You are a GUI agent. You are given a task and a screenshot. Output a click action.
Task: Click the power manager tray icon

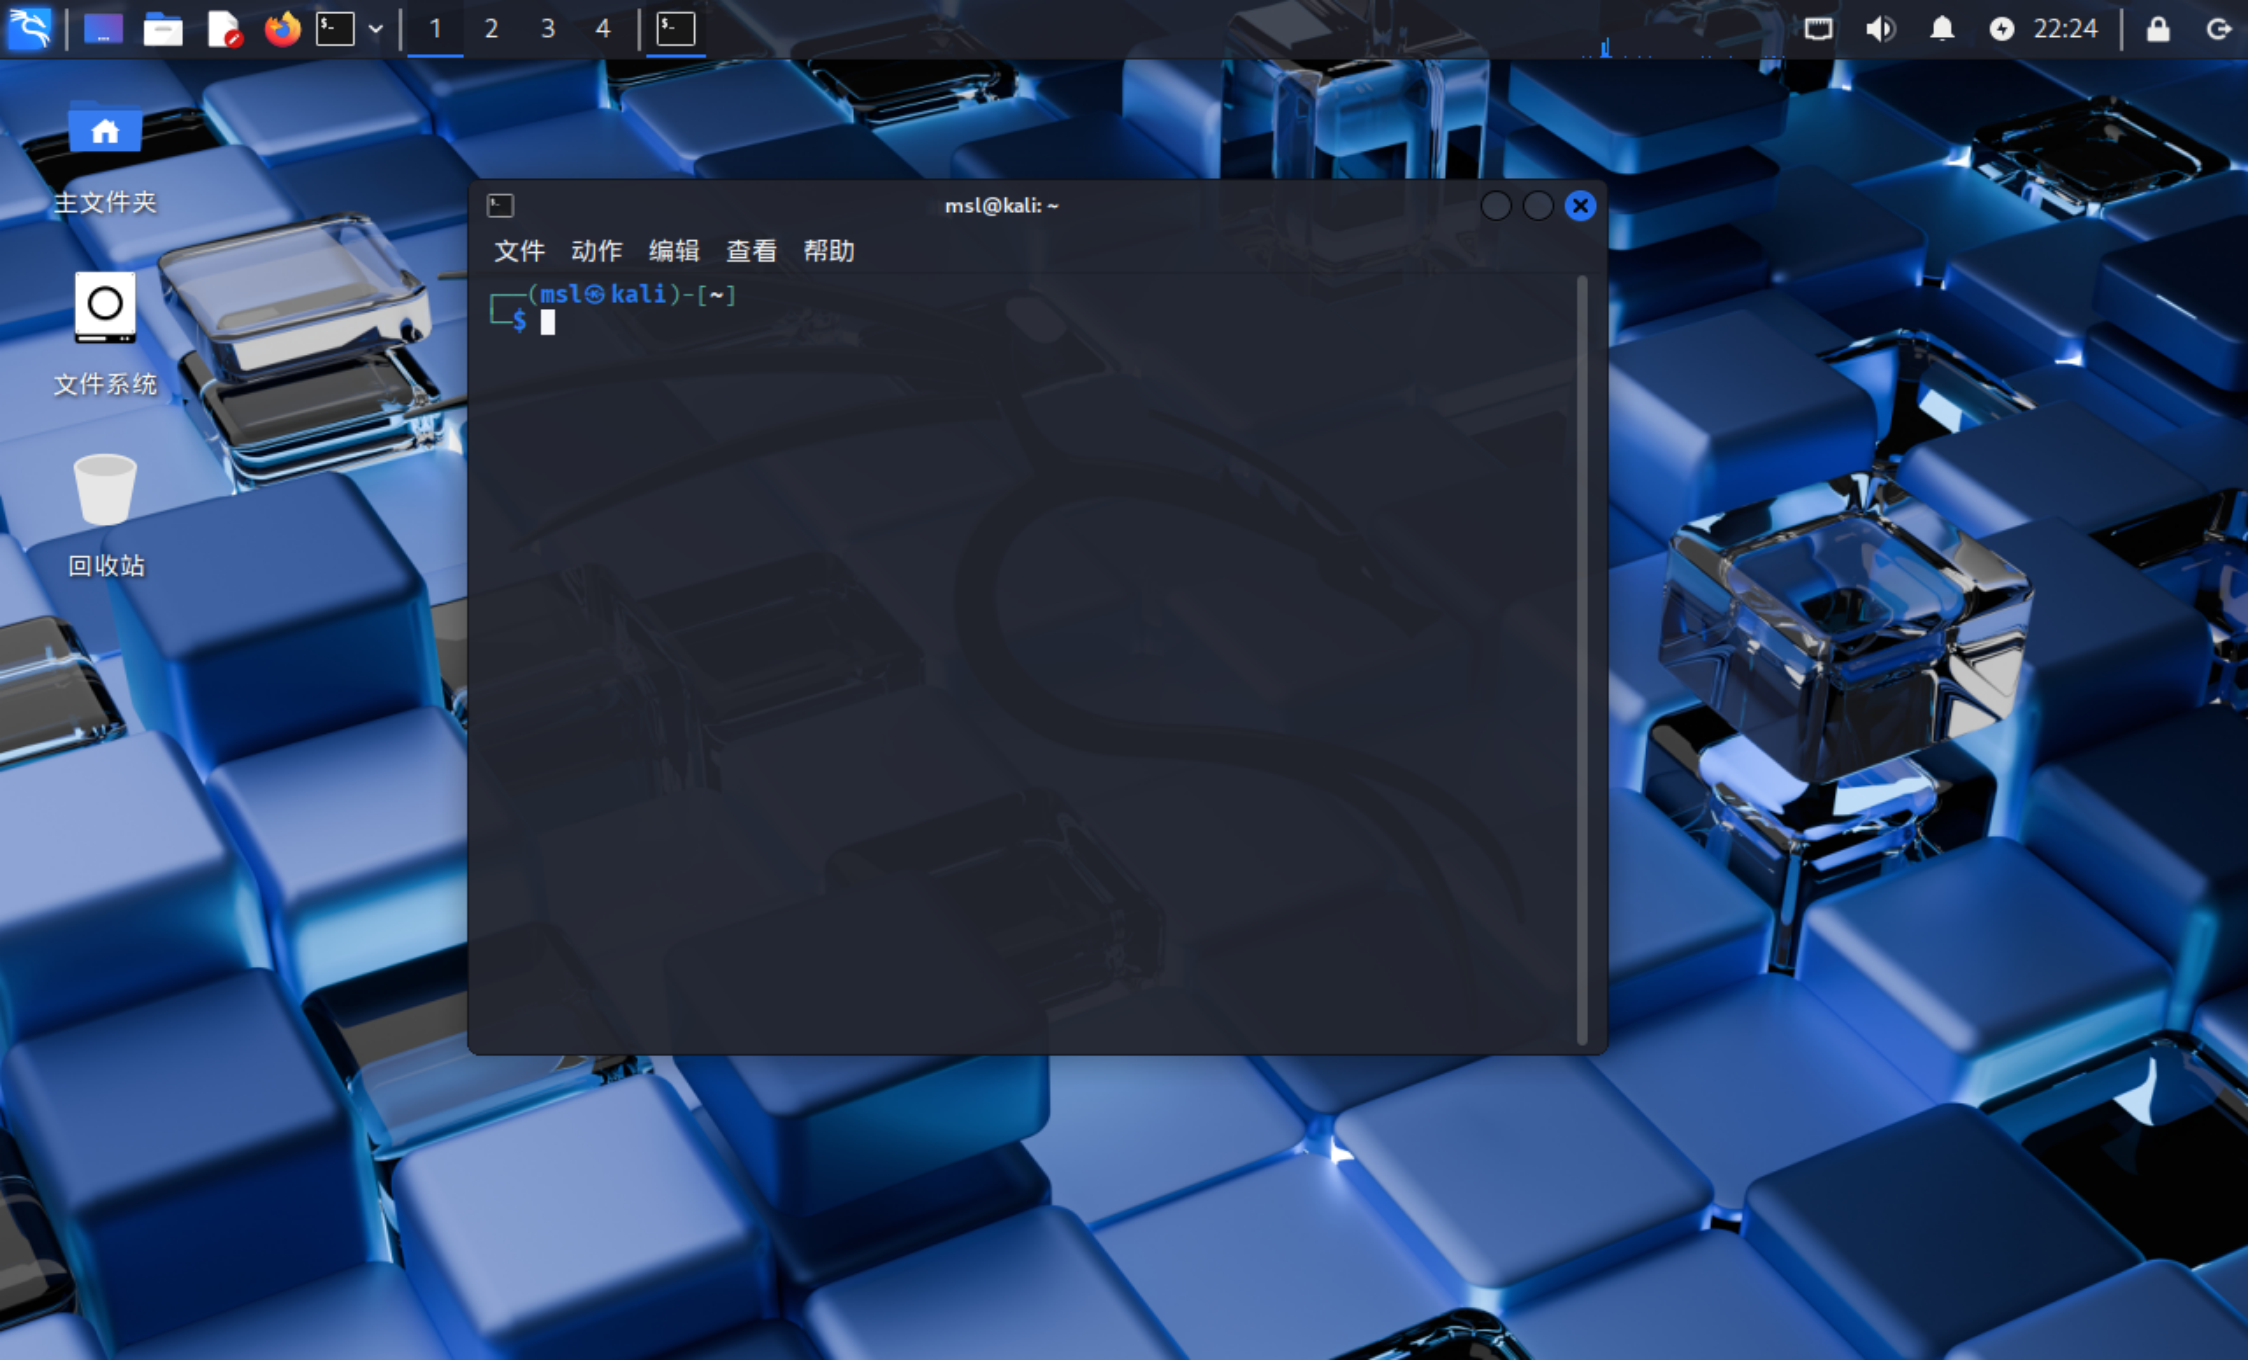pos(2000,28)
